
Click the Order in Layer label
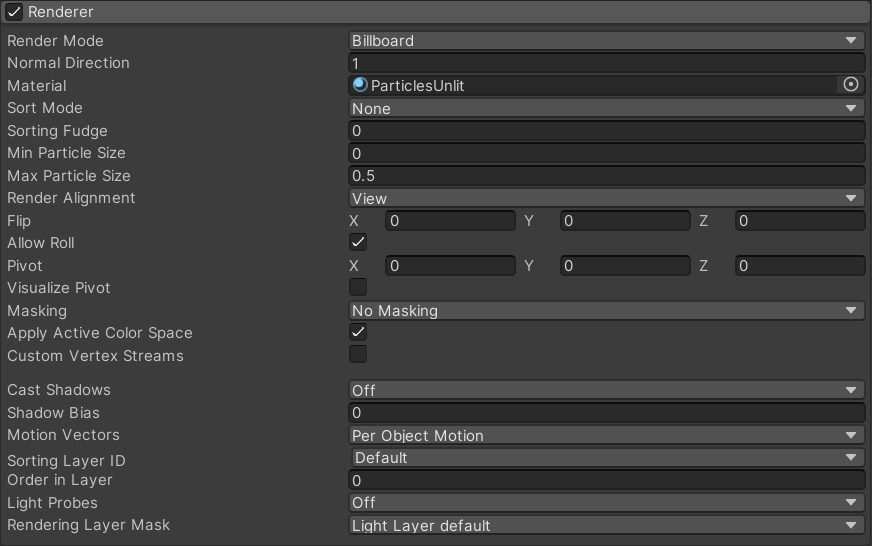(x=60, y=480)
